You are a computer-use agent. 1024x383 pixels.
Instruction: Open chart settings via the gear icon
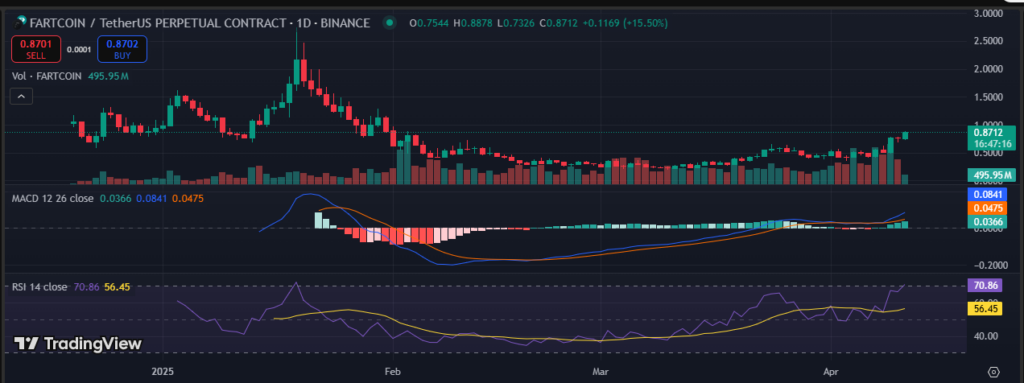pyautogui.click(x=993, y=371)
